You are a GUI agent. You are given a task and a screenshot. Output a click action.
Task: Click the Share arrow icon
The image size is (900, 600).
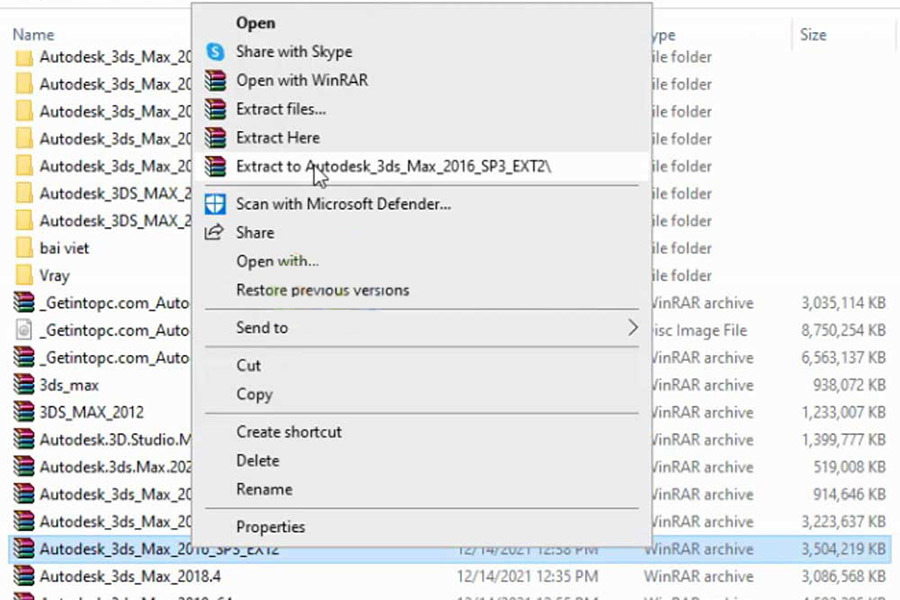(214, 232)
